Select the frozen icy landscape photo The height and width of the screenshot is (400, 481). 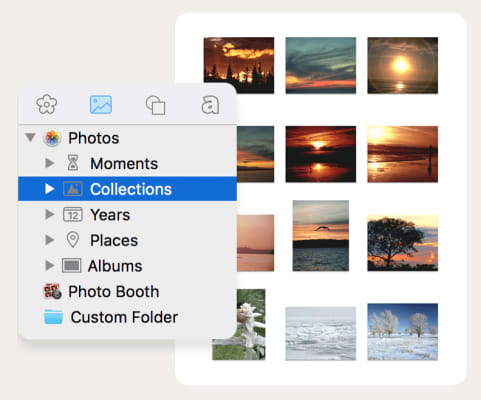(321, 334)
